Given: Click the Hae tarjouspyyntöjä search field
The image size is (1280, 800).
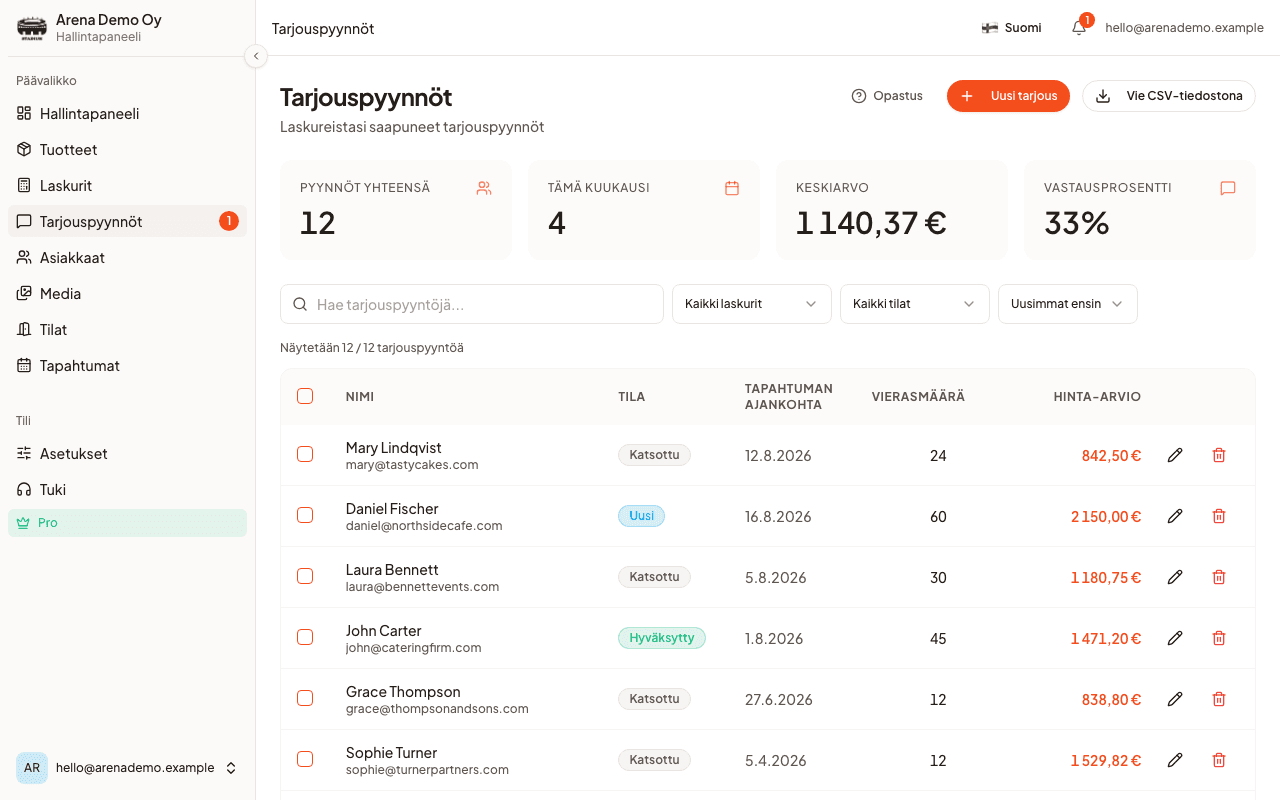Looking at the screenshot, I should pos(472,304).
